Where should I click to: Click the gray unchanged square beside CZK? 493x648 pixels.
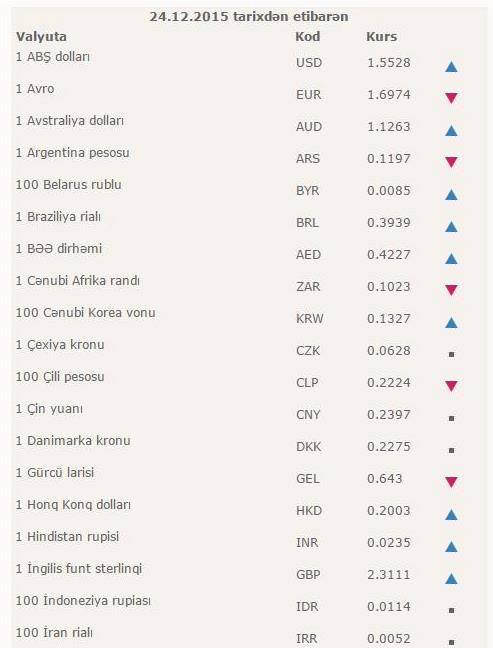tap(451, 354)
